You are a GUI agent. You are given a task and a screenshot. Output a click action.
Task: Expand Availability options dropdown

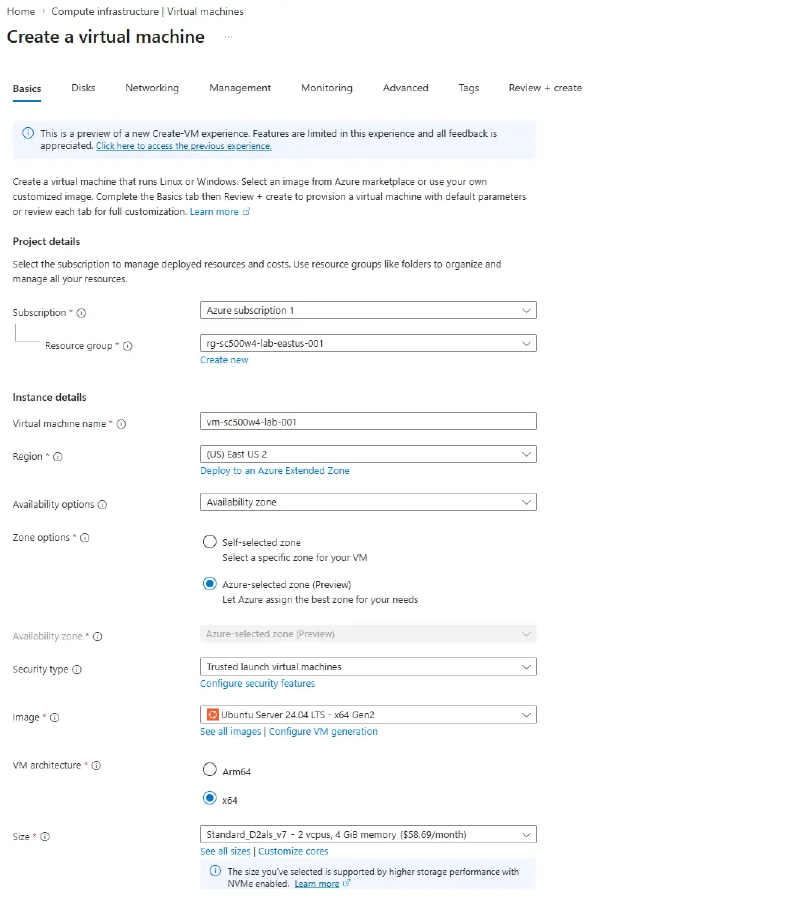[x=368, y=502]
